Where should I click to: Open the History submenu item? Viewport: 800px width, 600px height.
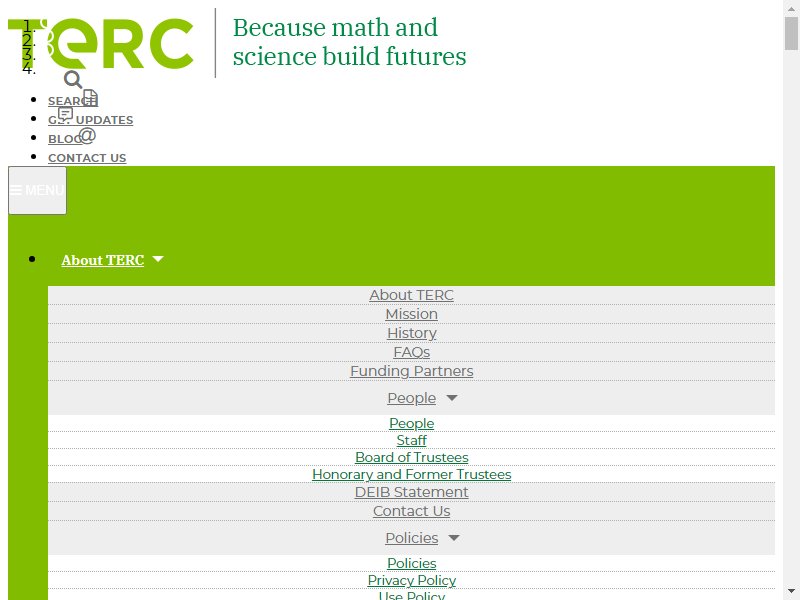411,333
